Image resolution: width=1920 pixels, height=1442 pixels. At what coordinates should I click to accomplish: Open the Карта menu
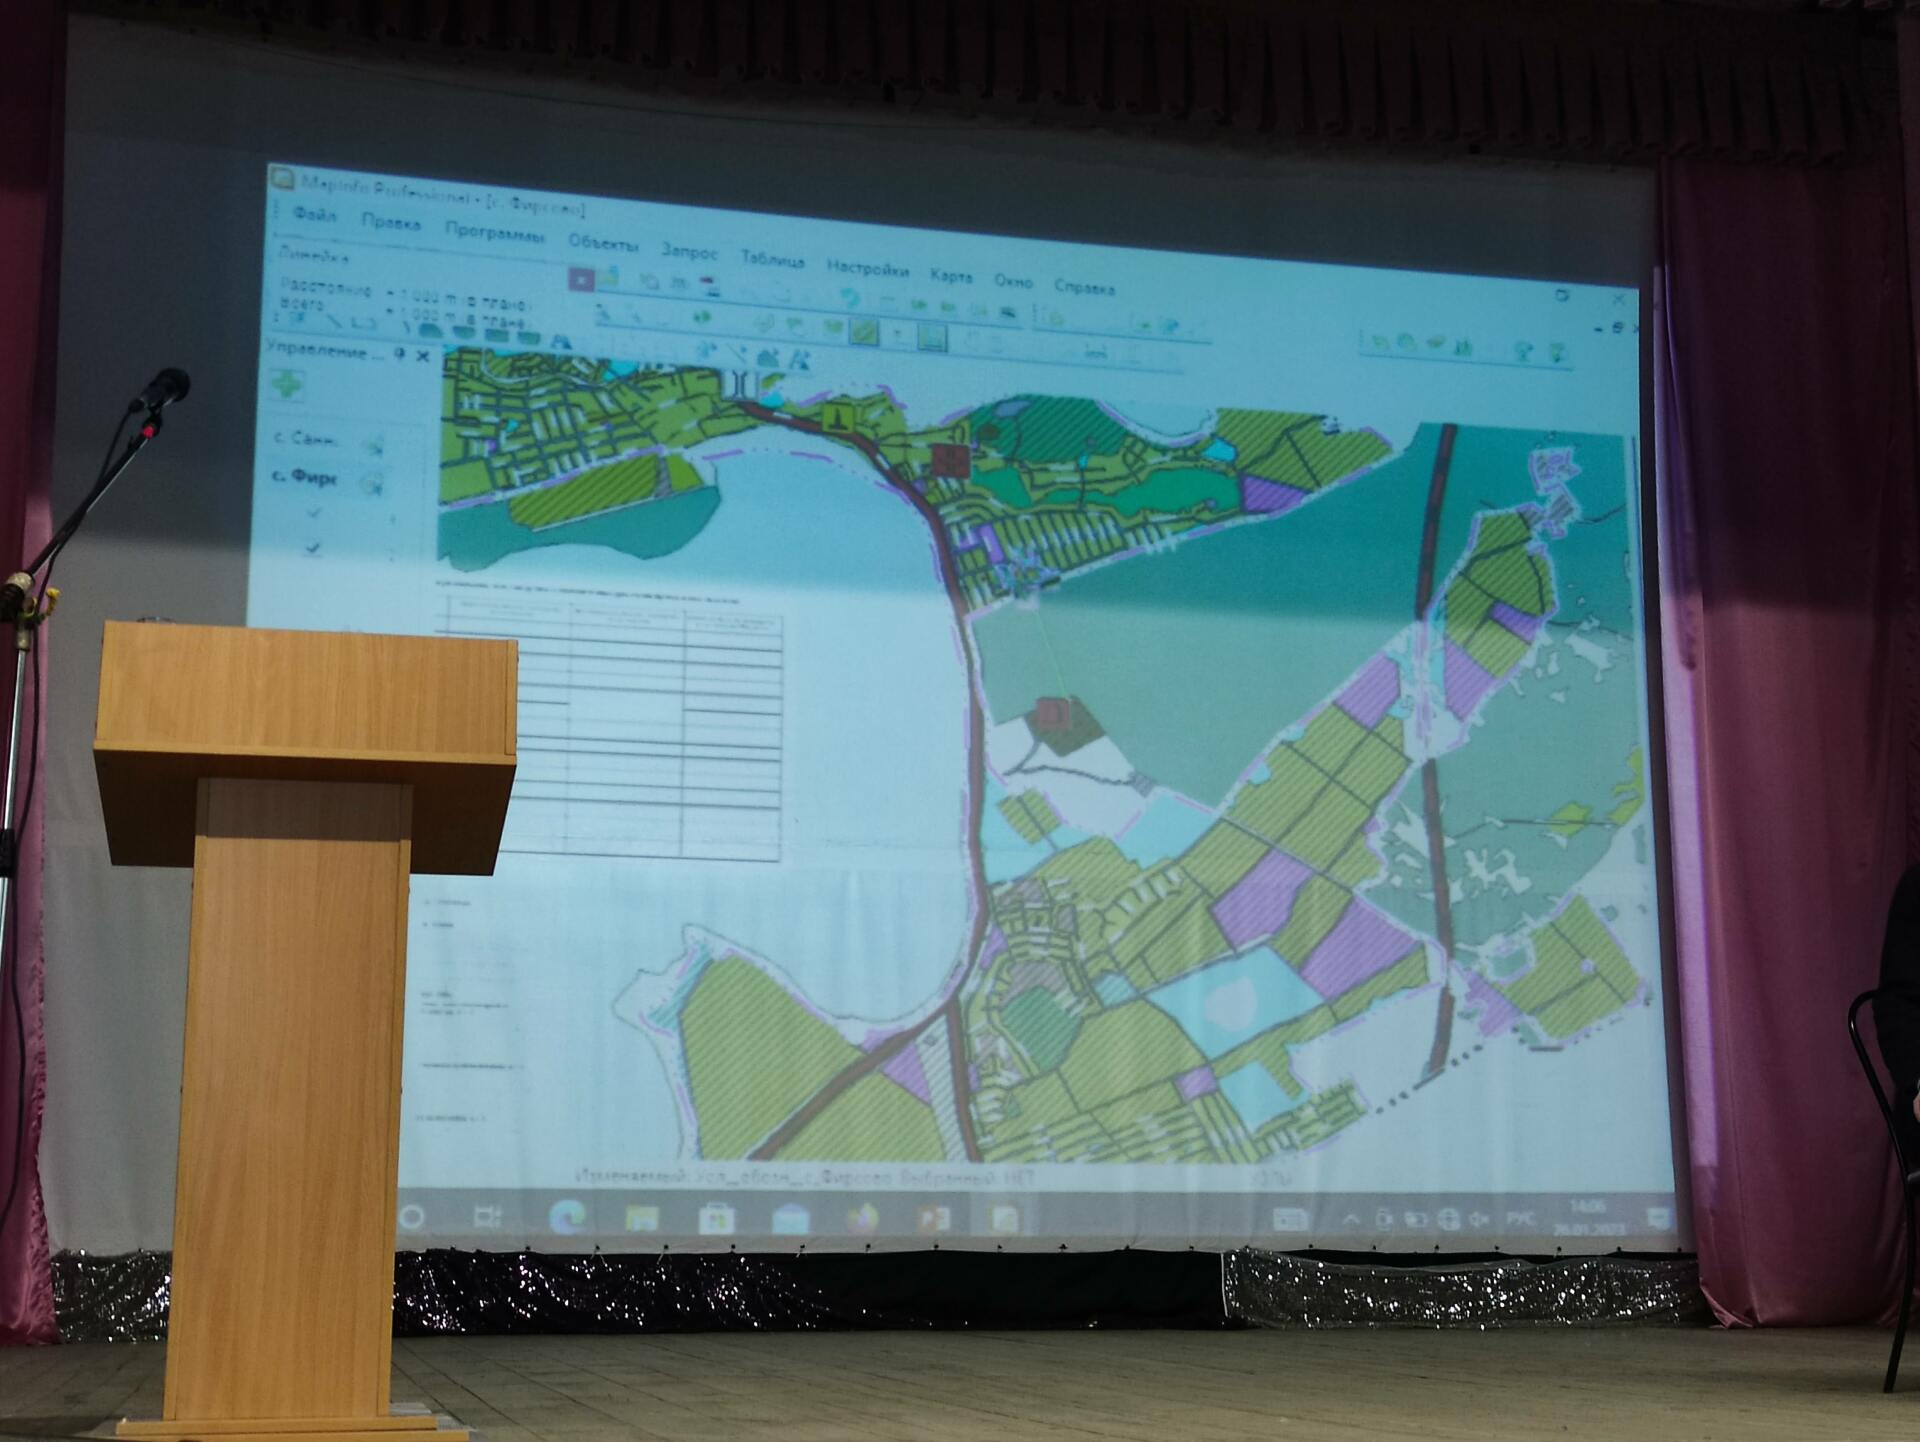950,275
